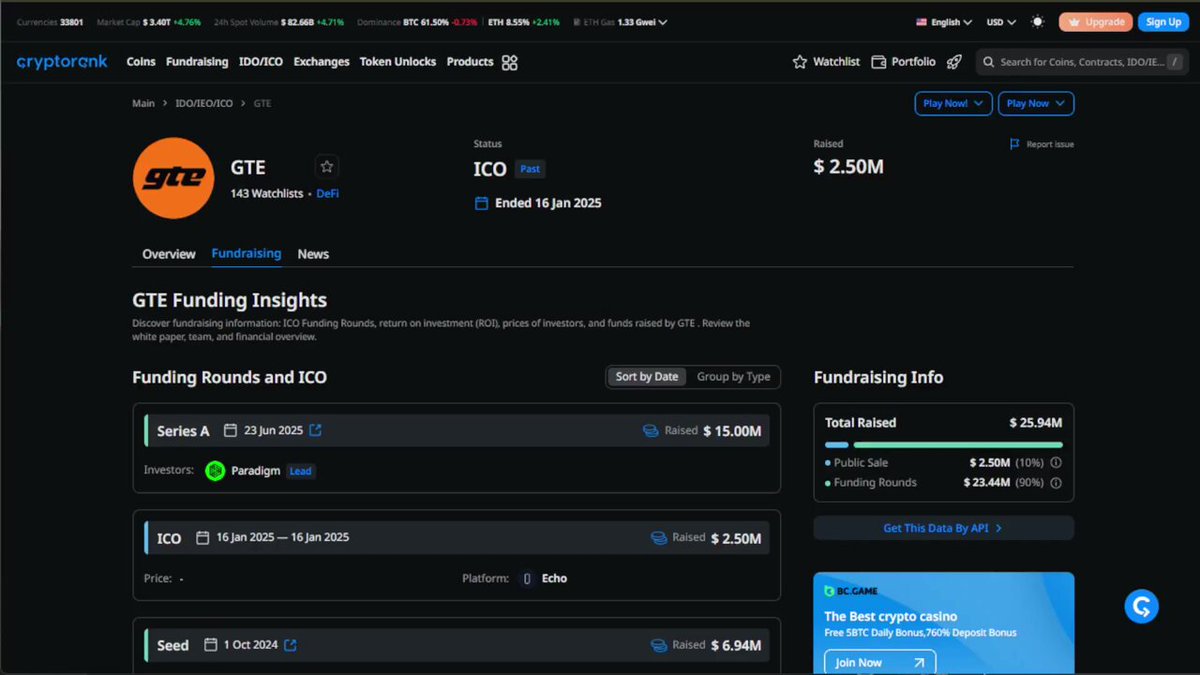This screenshot has height=675, width=1200.
Task: Open the USD currency dropdown
Action: [1001, 22]
